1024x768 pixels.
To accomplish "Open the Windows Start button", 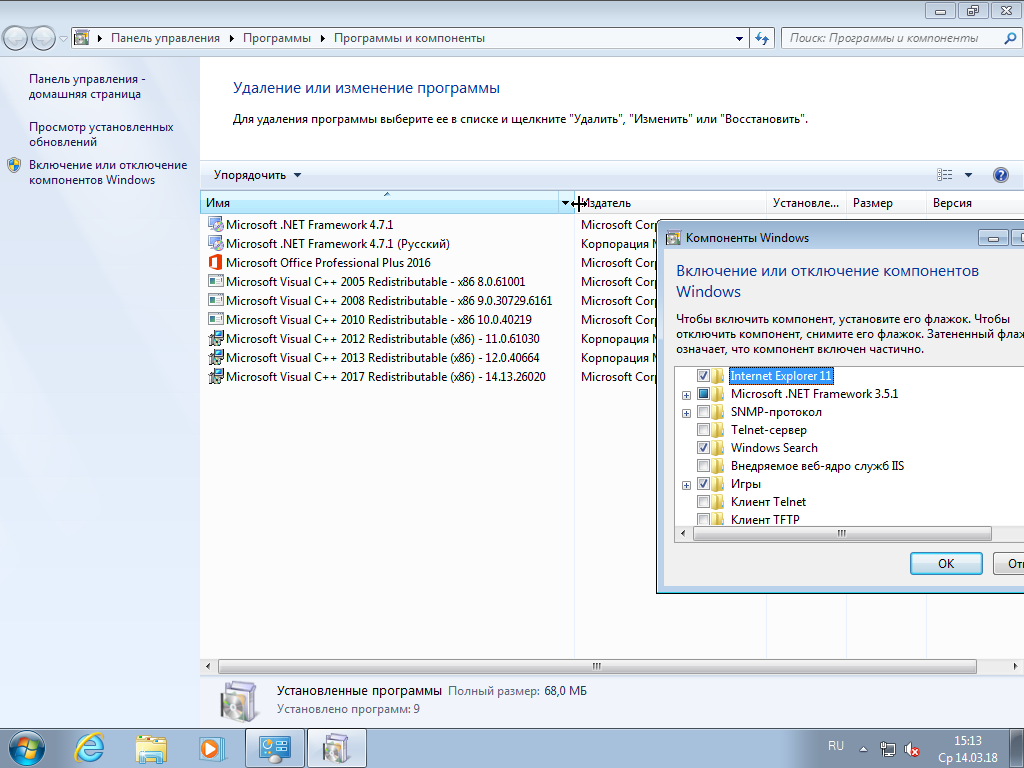I will [x=27, y=748].
